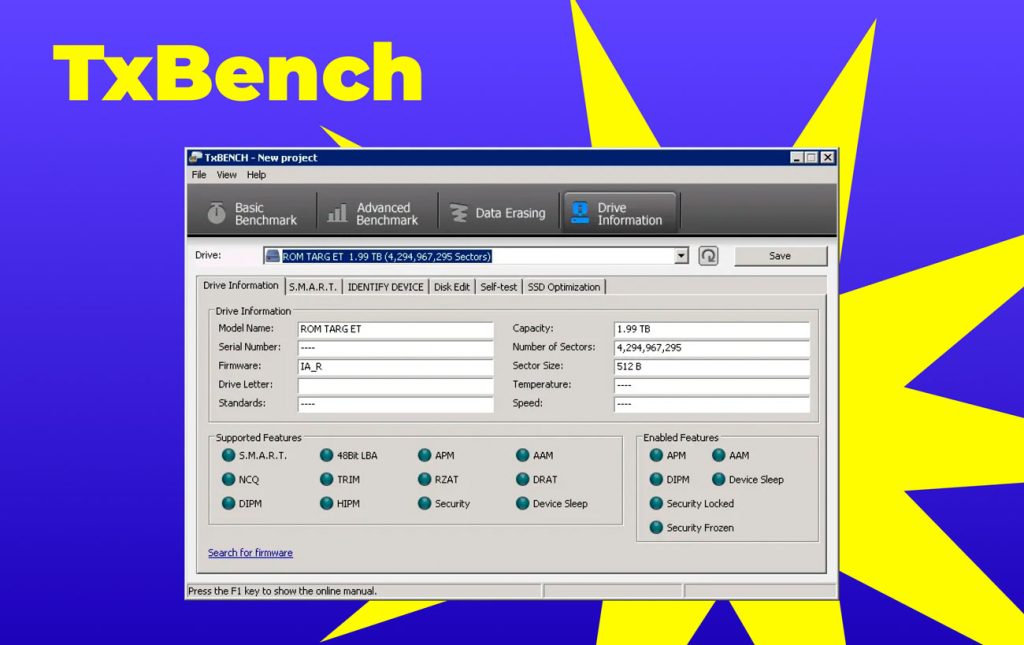Click the Standards field
This screenshot has width=1024, height=645.
(395, 404)
